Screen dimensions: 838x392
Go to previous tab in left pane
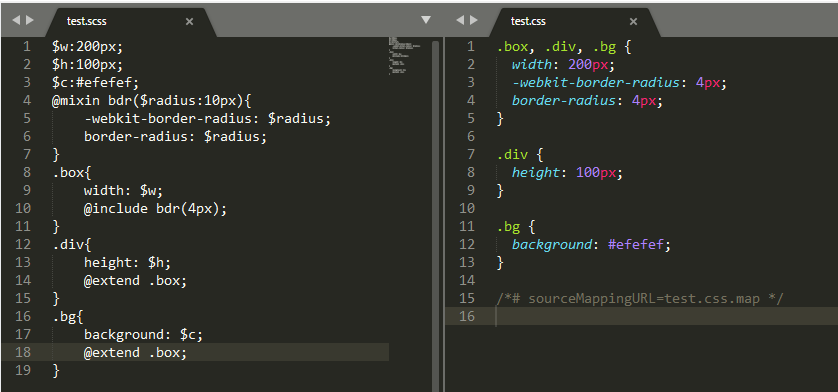(15, 20)
